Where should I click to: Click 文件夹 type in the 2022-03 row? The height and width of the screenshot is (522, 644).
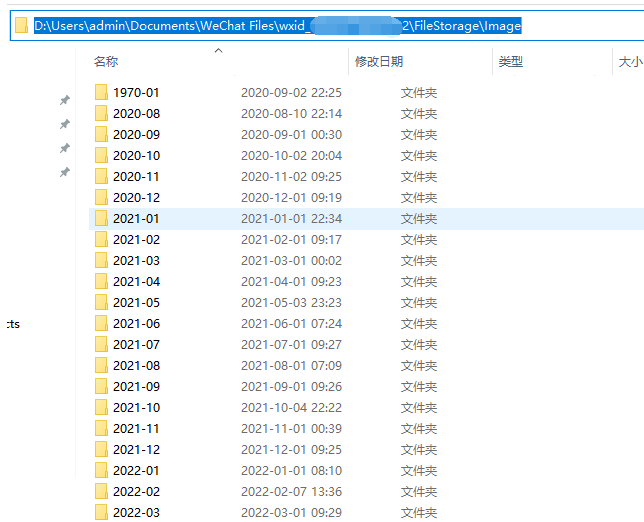click(419, 512)
